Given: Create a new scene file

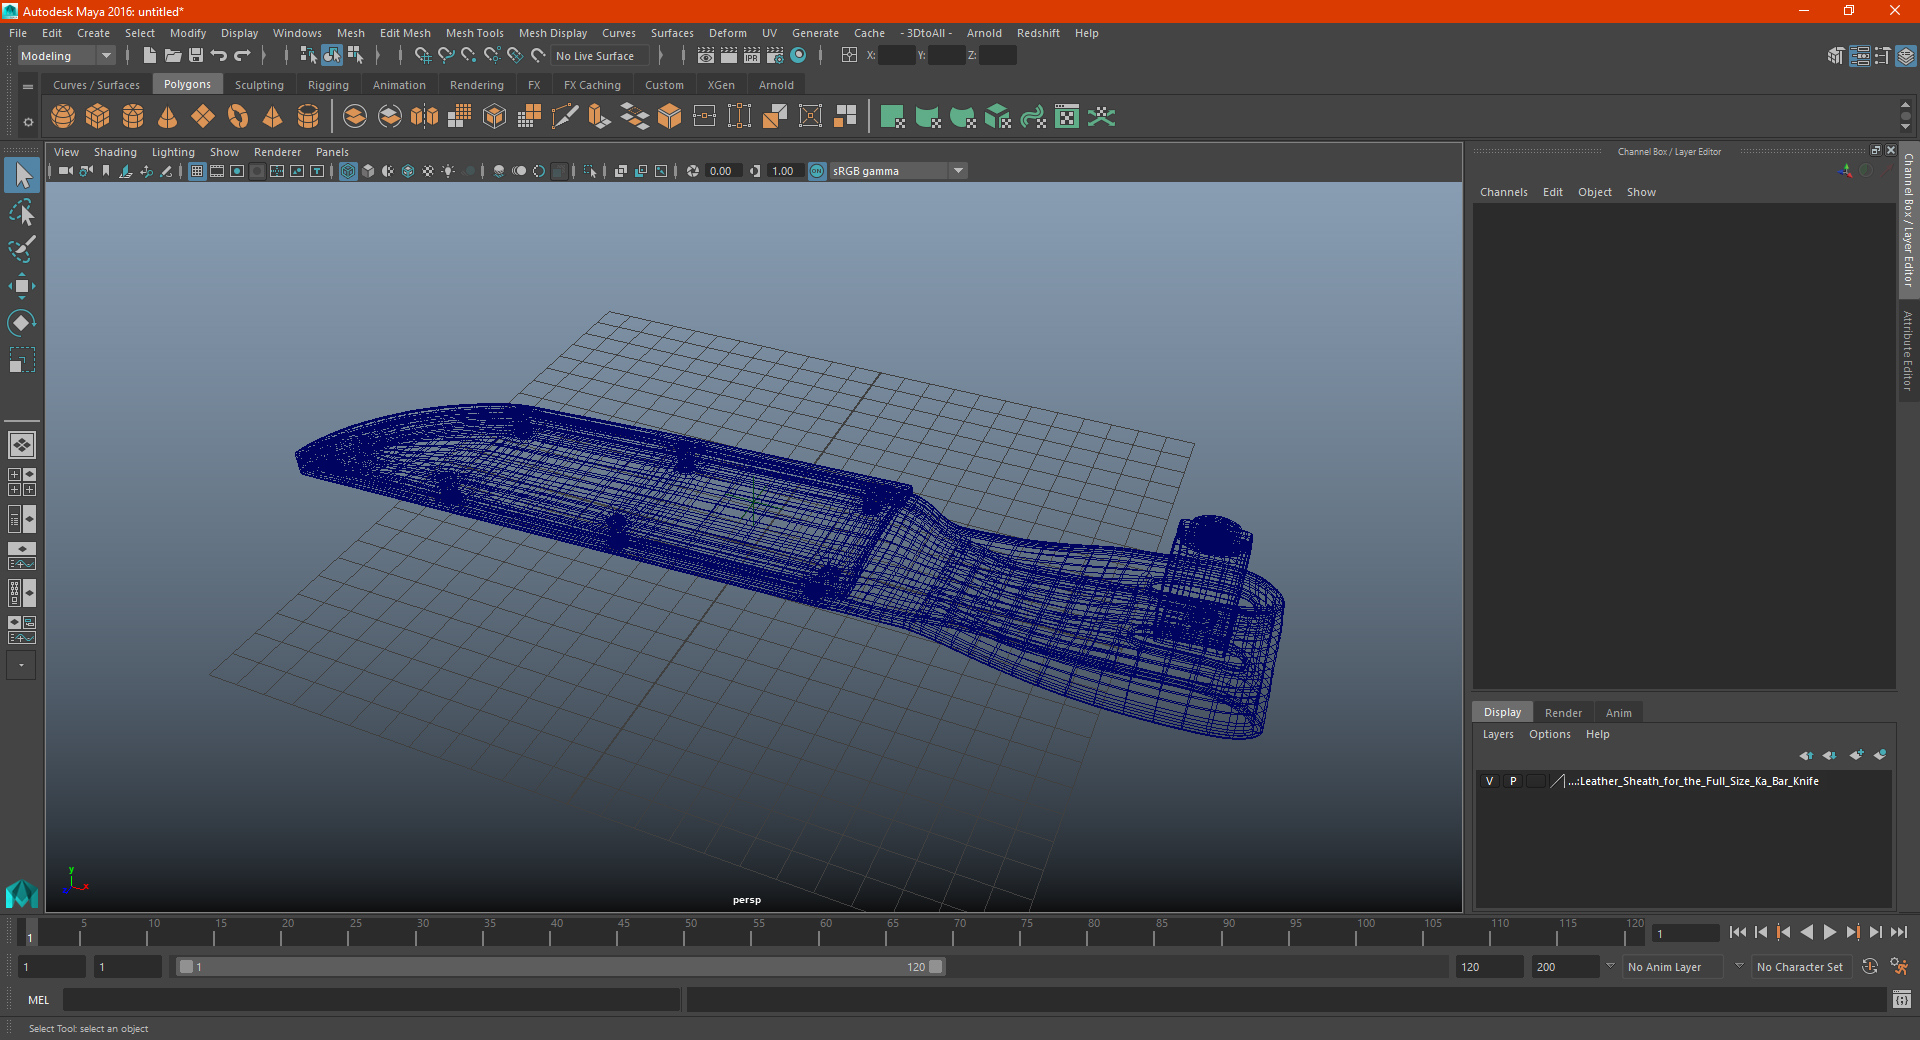Looking at the screenshot, I should point(149,56).
